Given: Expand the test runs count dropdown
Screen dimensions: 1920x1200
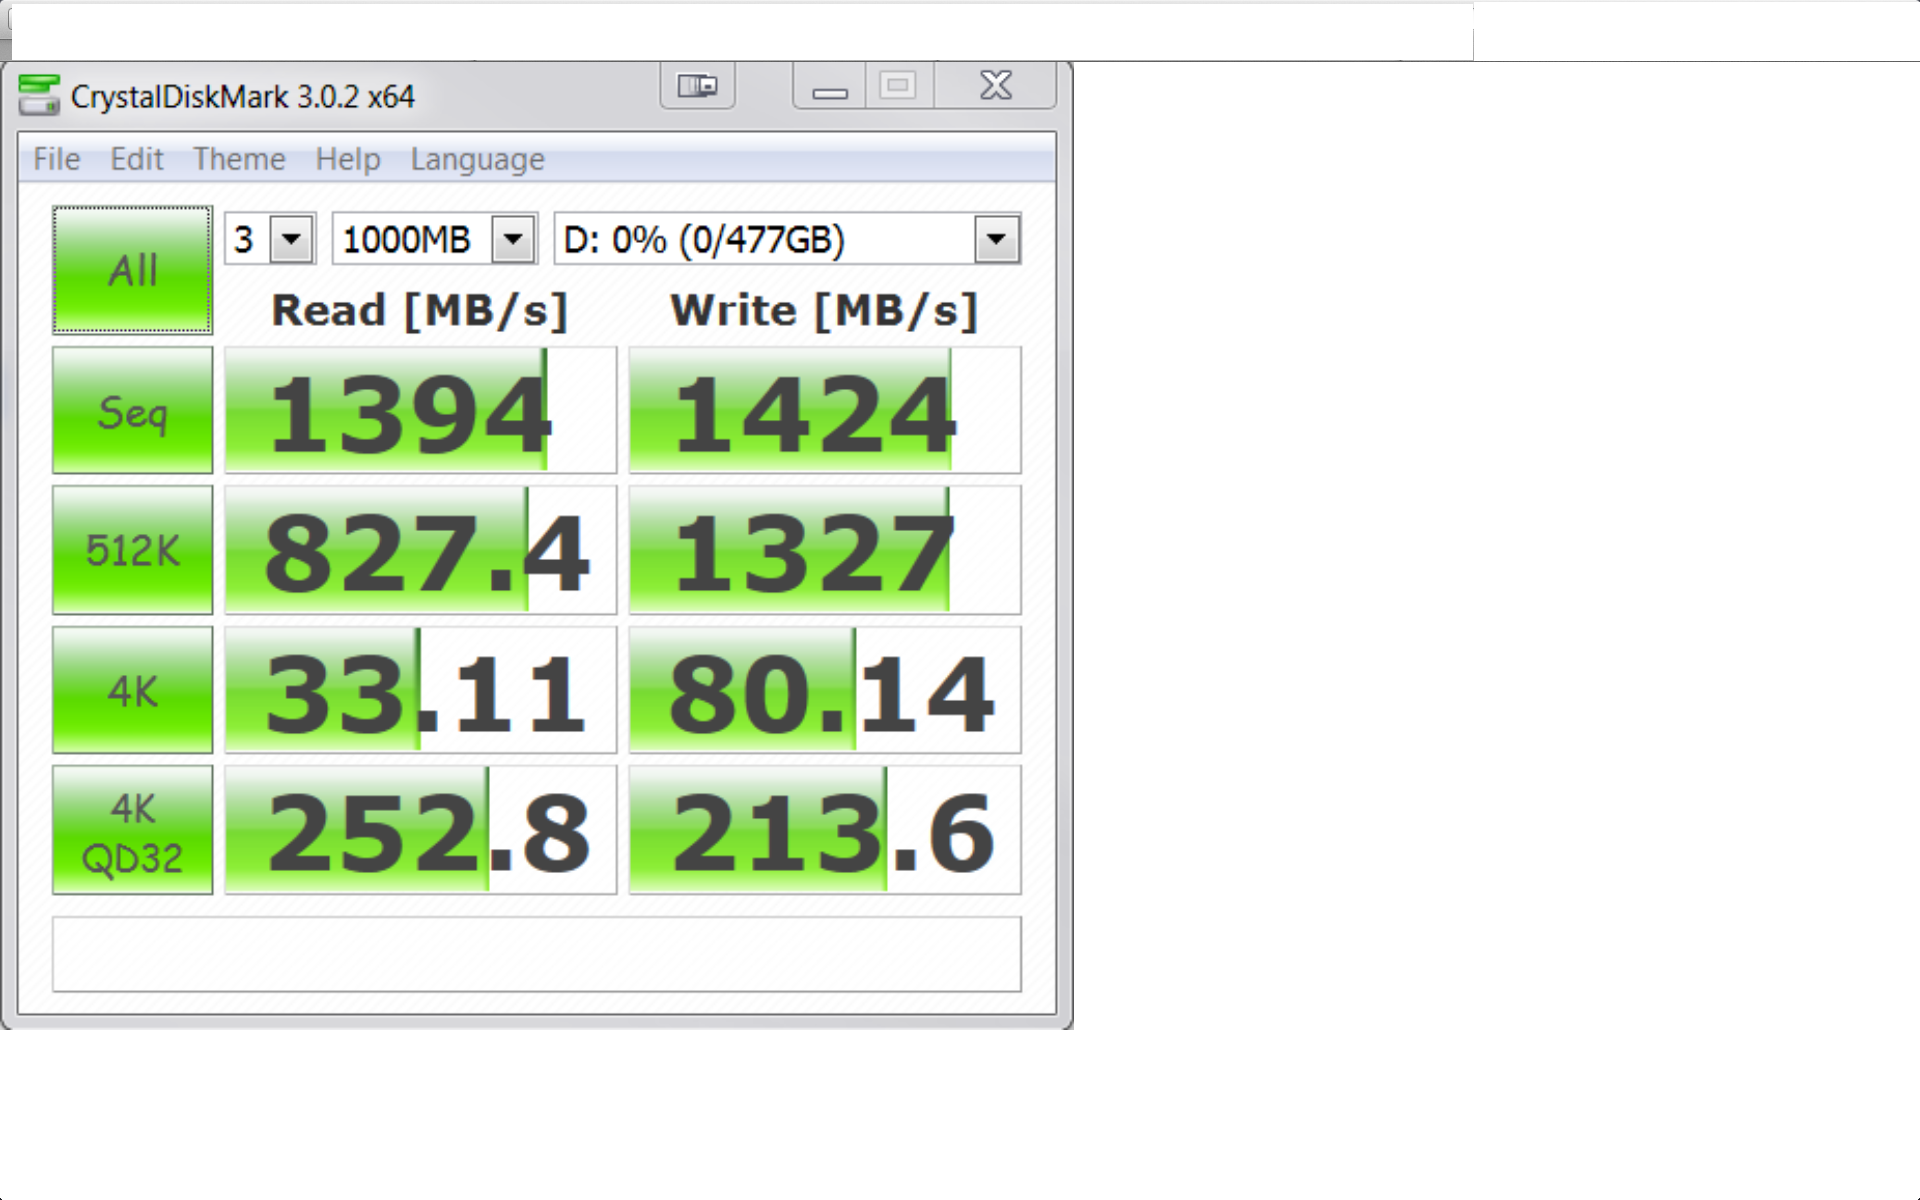Looking at the screenshot, I should click(x=291, y=239).
